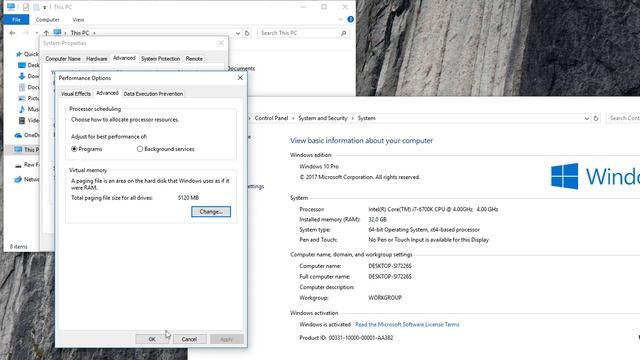Open the System Protection tab

click(x=160, y=59)
